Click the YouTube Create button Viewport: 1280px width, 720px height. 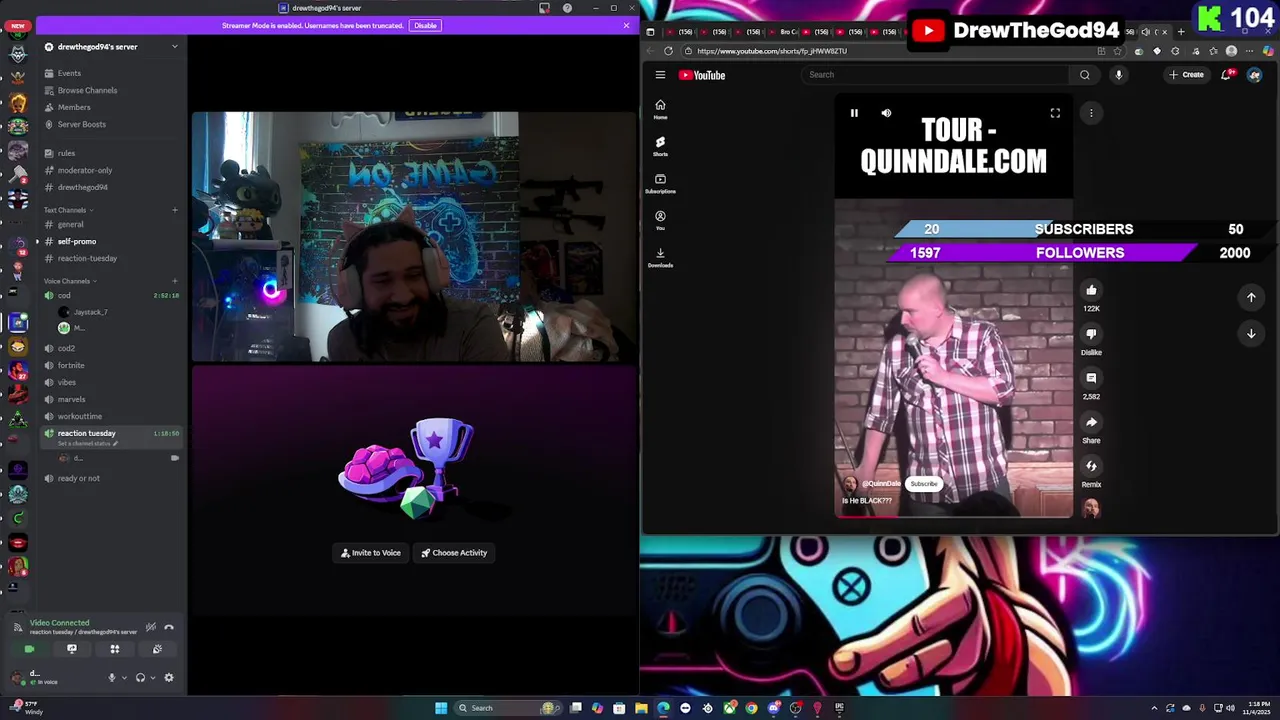[1187, 75]
